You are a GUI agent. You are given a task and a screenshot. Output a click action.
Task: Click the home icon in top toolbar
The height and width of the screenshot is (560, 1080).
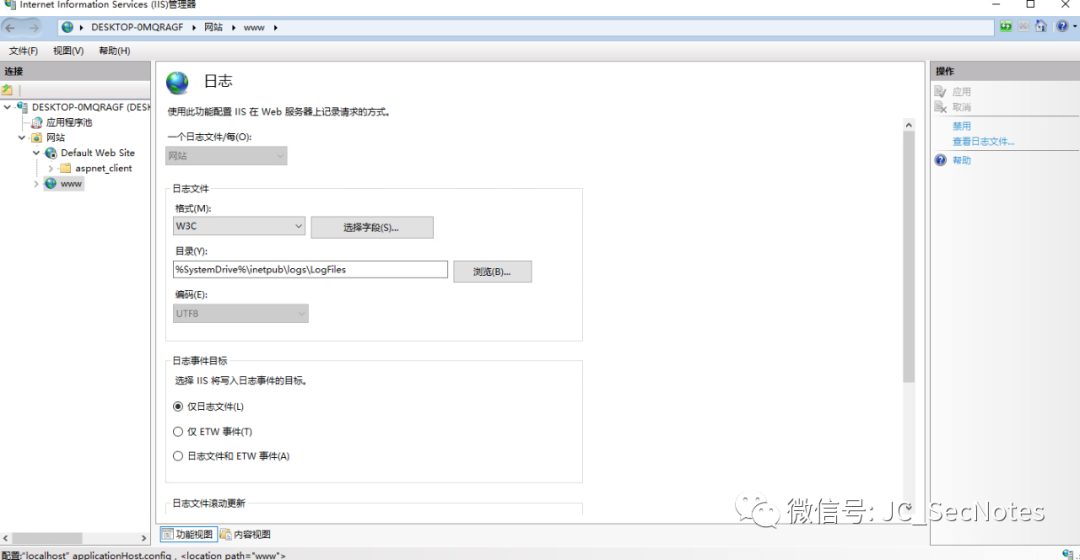[1041, 26]
